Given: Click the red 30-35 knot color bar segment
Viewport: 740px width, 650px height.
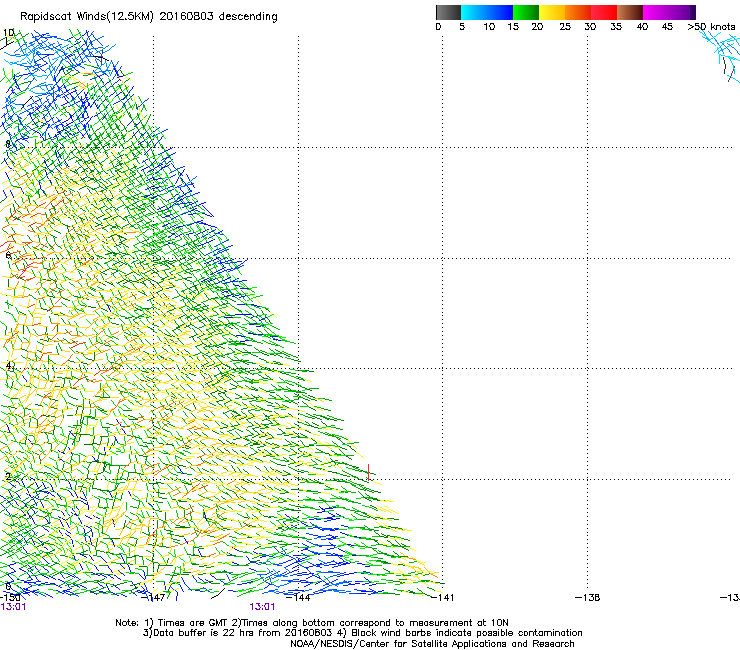Looking at the screenshot, I should click(604, 12).
